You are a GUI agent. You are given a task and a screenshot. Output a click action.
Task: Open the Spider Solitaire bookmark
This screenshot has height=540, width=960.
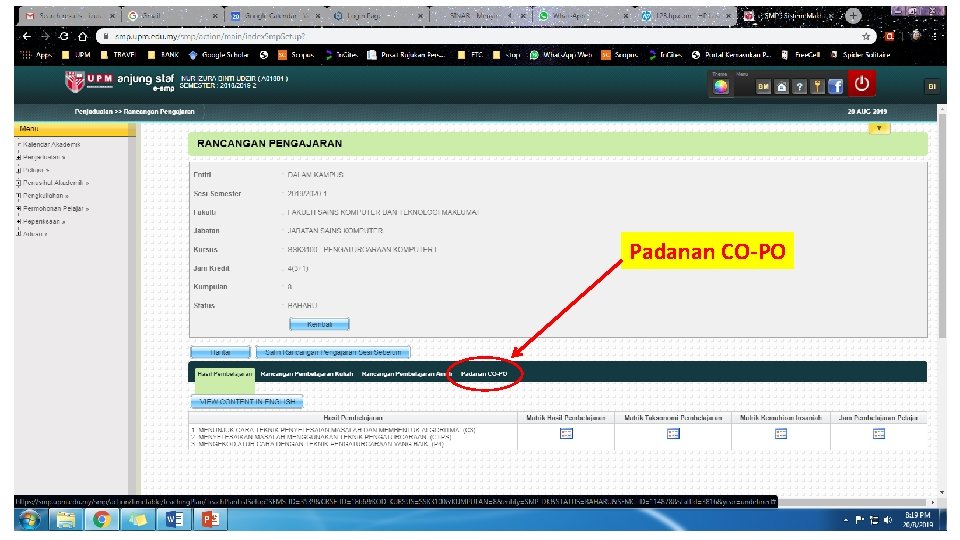860,55
